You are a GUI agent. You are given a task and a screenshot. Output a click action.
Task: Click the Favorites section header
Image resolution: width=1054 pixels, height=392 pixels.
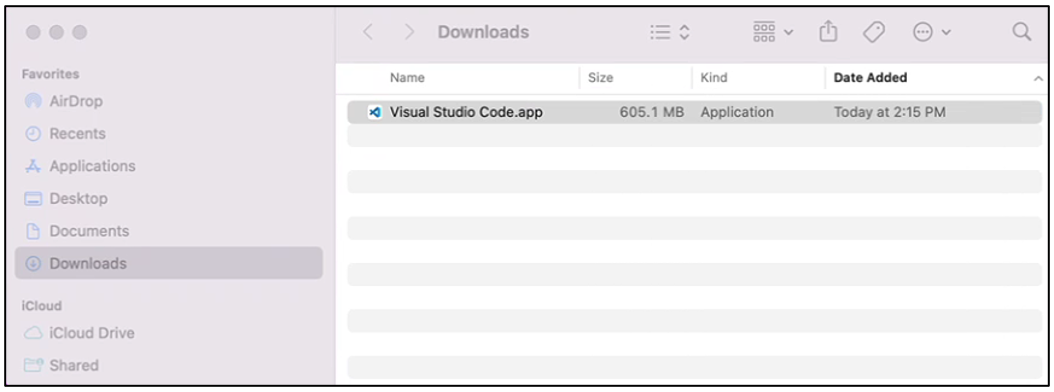click(x=50, y=74)
